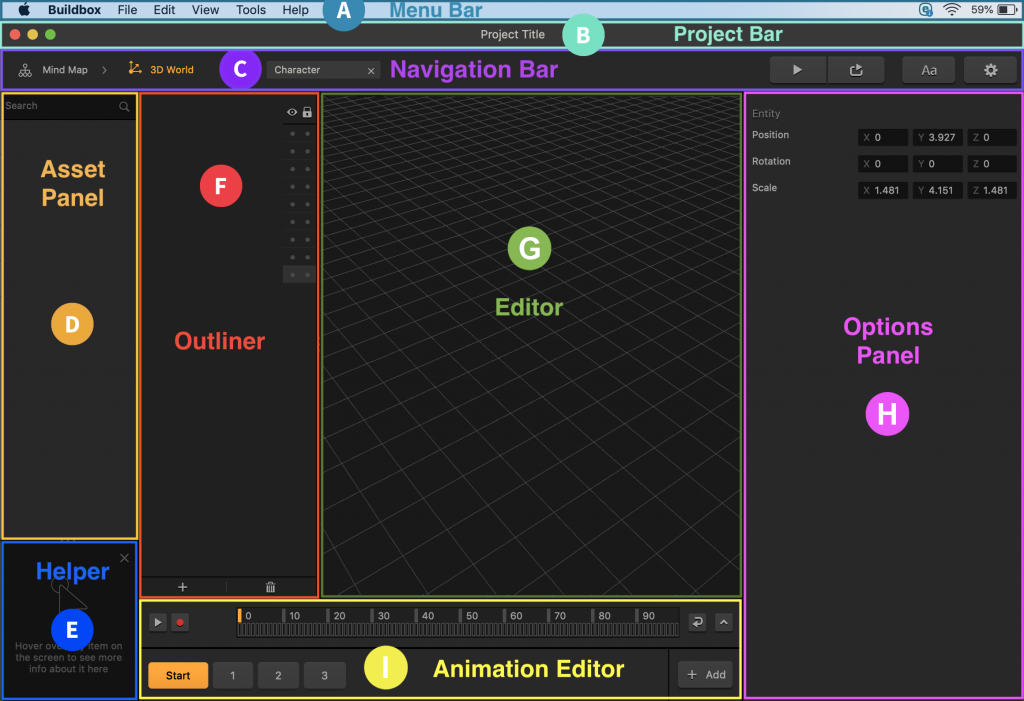
Task: Toggle the eye visibility column header
Action: click(292, 113)
